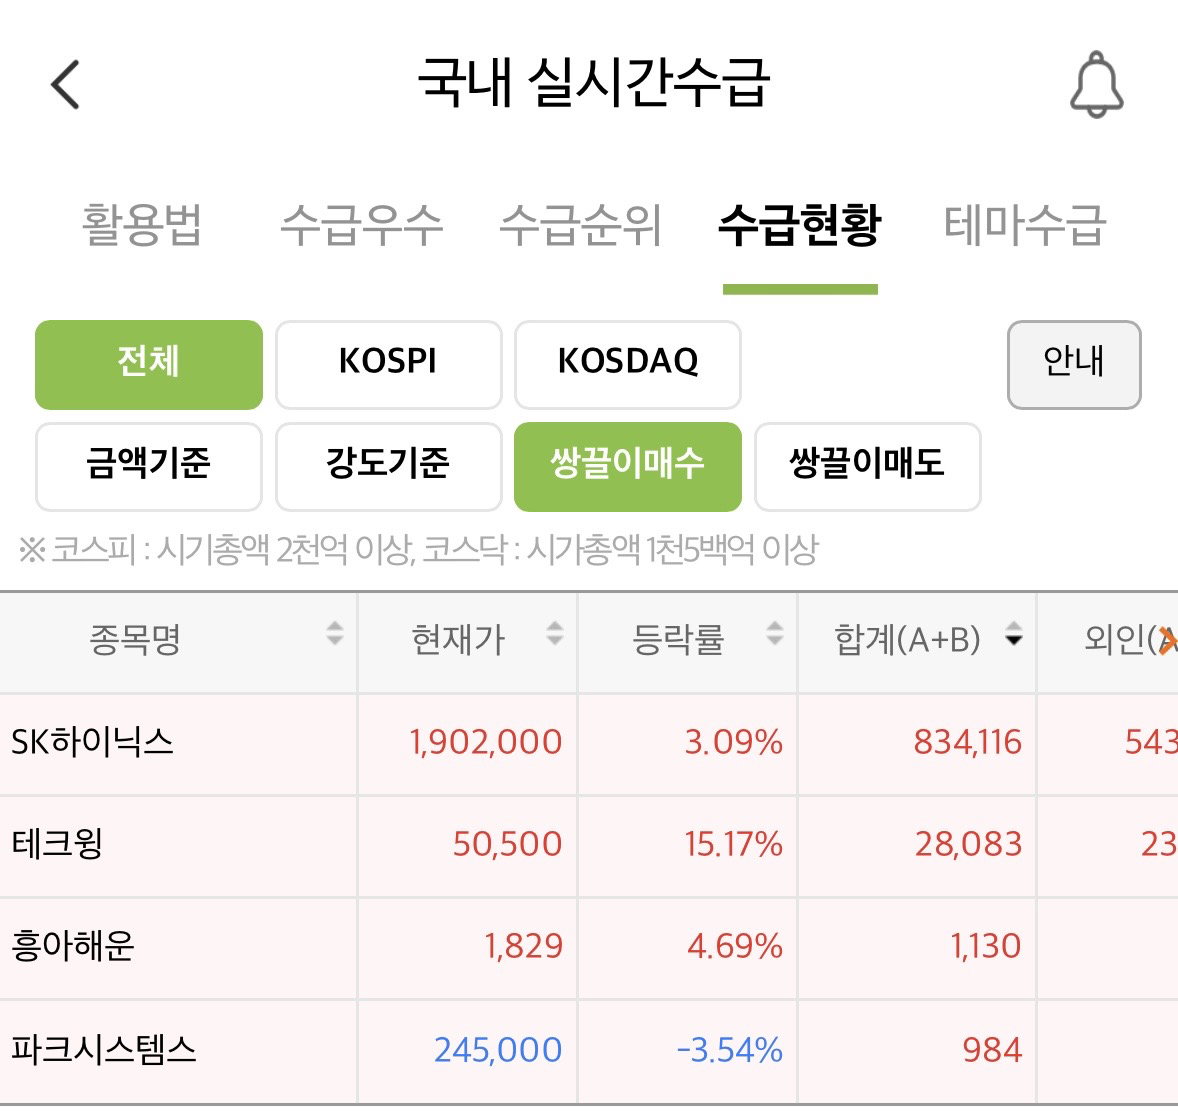Open the 테크윙 stock row
Screen dimensions: 1178x1112
point(589,845)
